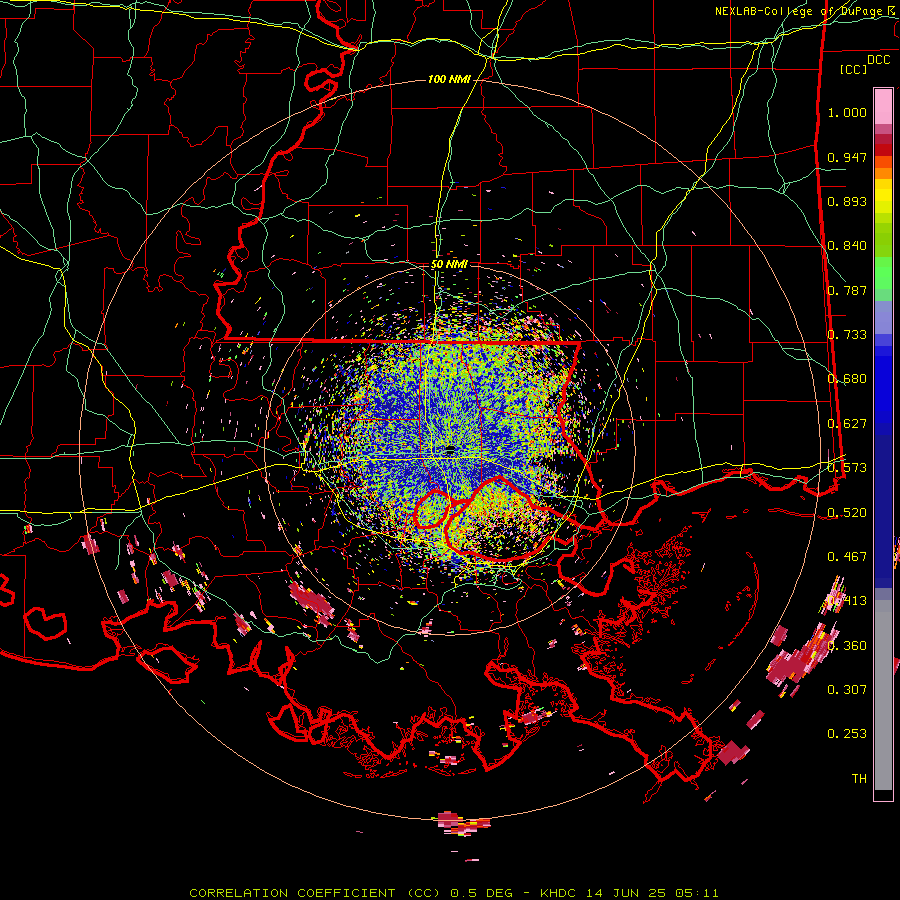Viewport: 900px width, 900px height.
Task: Select the 0.733 color scale label
Action: (847, 335)
